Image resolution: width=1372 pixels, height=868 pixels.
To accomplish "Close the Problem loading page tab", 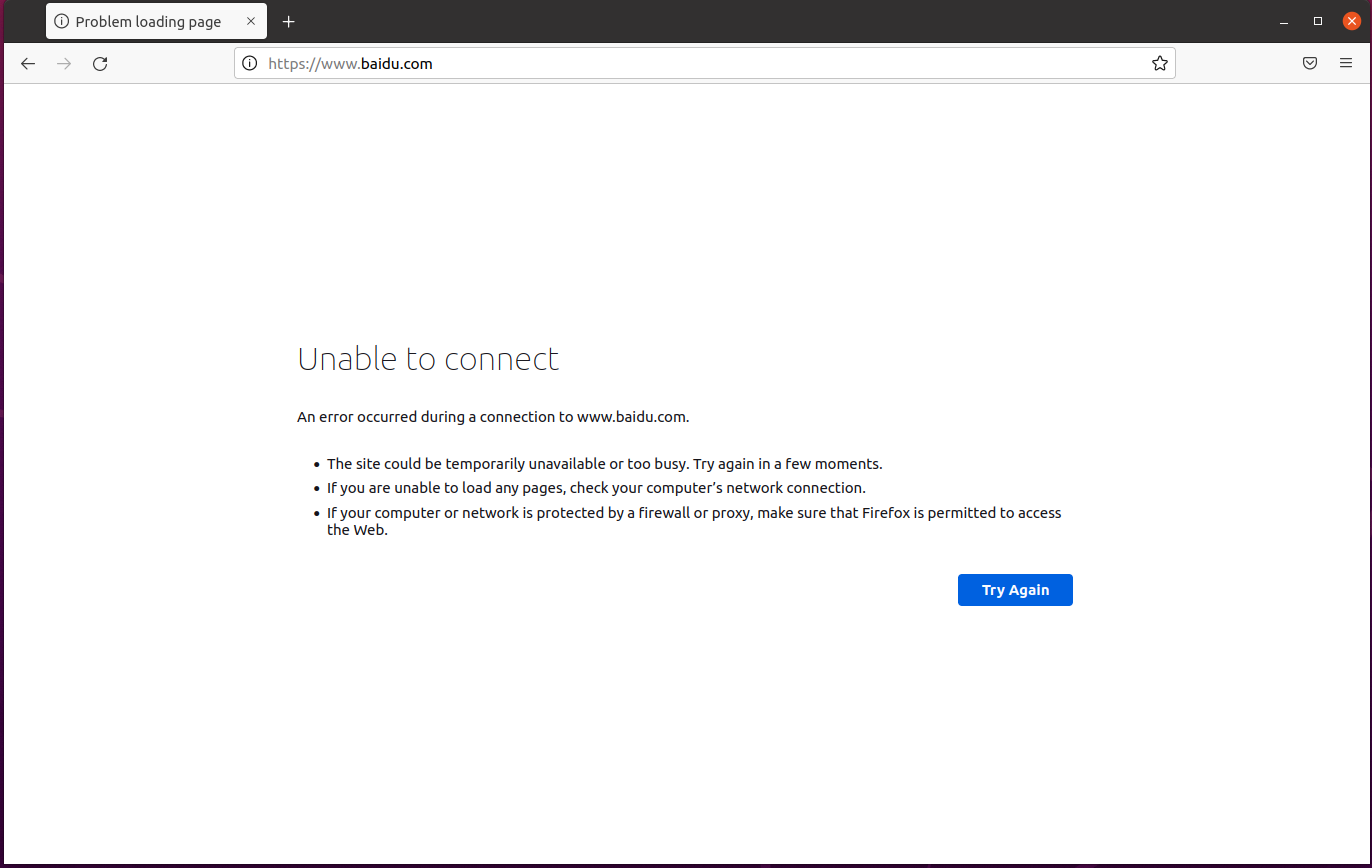I will pyautogui.click(x=251, y=22).
